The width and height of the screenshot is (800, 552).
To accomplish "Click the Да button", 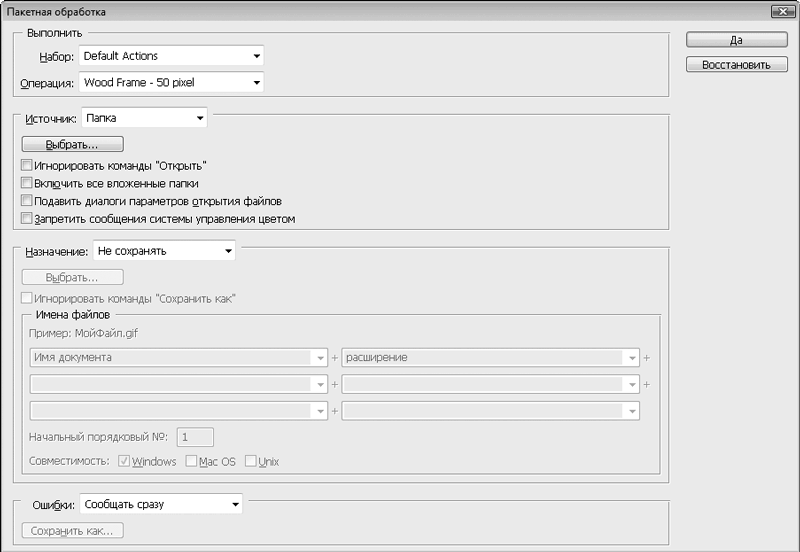I will coord(737,40).
